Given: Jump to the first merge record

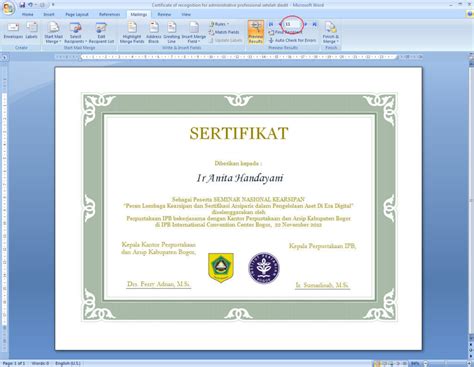Looking at the screenshot, I should coord(271,24).
